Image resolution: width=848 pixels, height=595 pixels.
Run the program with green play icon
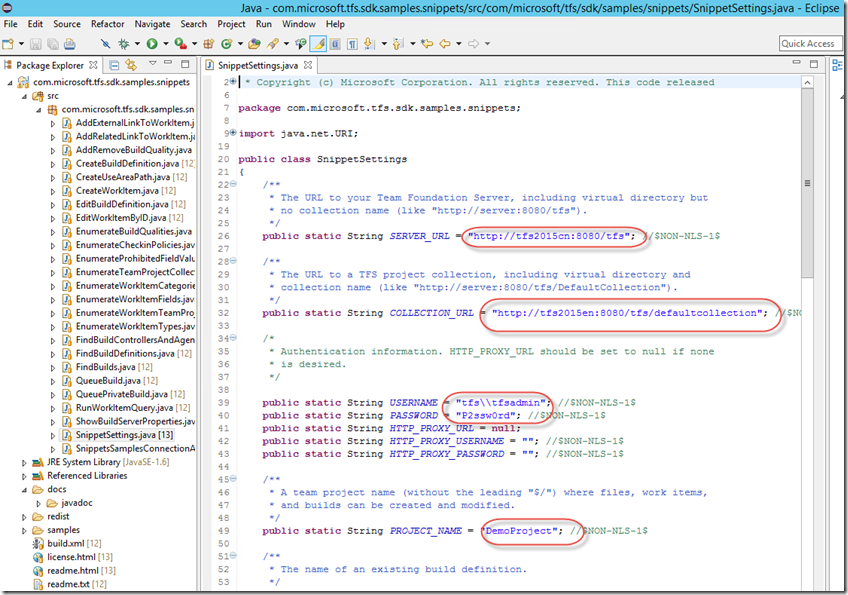[152, 44]
